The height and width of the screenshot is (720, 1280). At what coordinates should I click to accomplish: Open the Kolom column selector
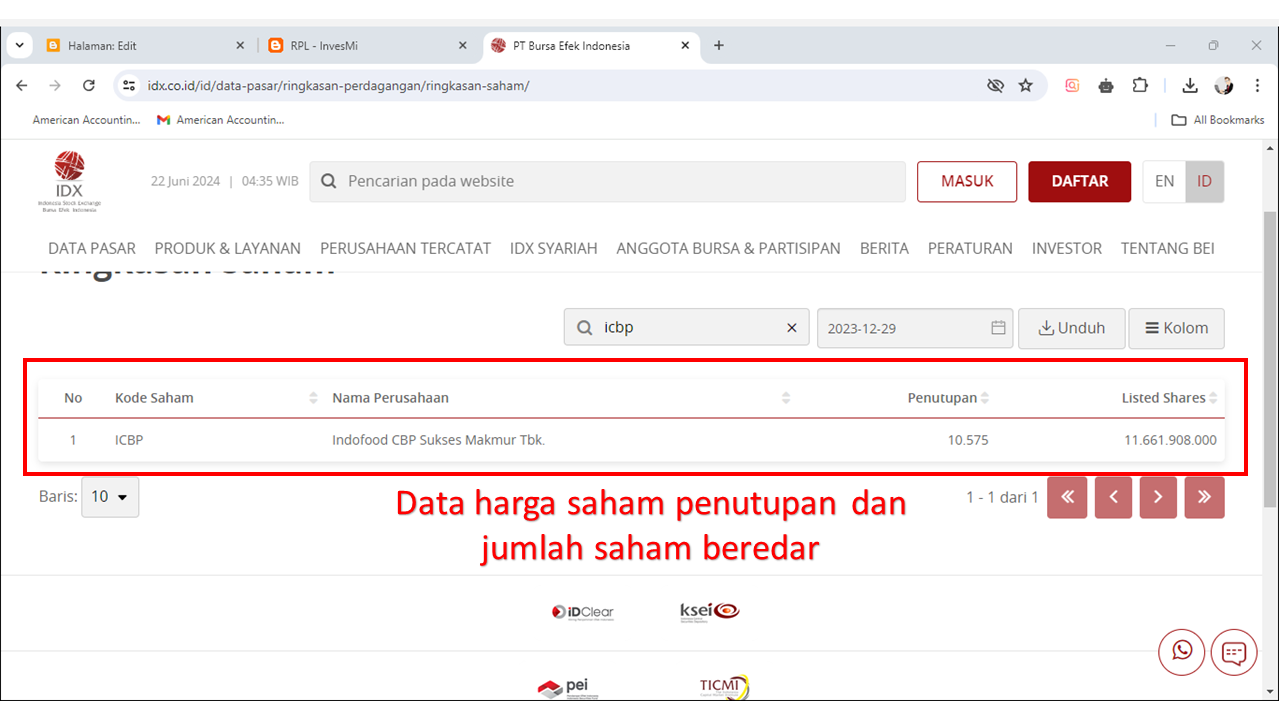(1176, 328)
